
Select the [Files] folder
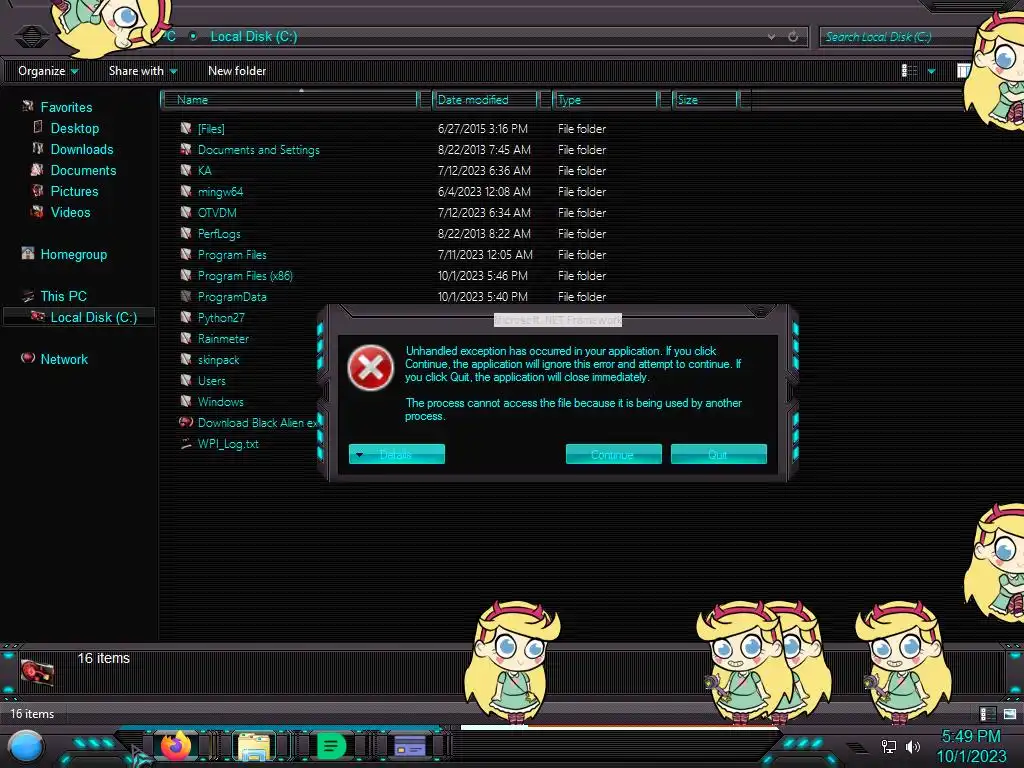click(211, 129)
